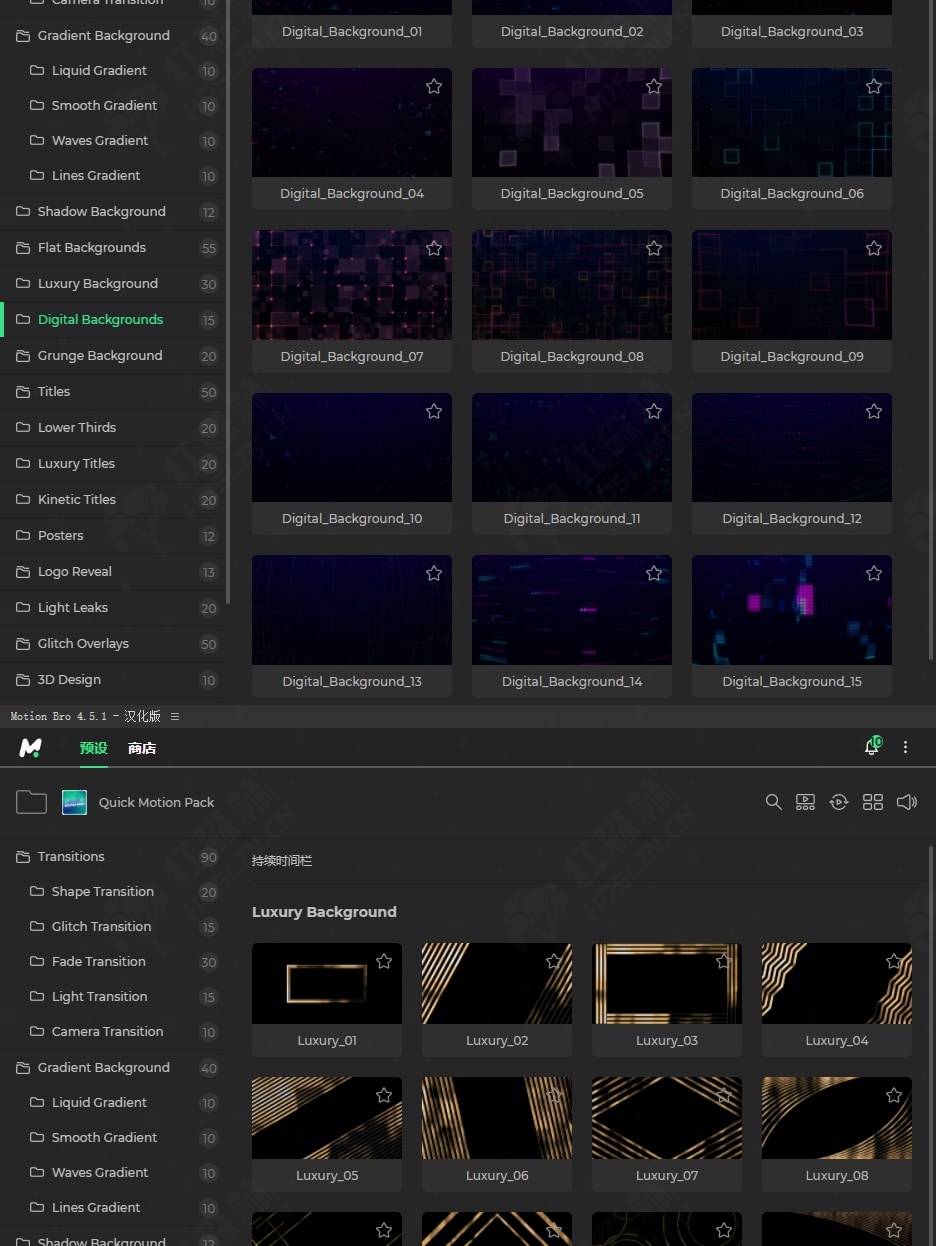
Task: Open the notifications bell
Action: 871,748
